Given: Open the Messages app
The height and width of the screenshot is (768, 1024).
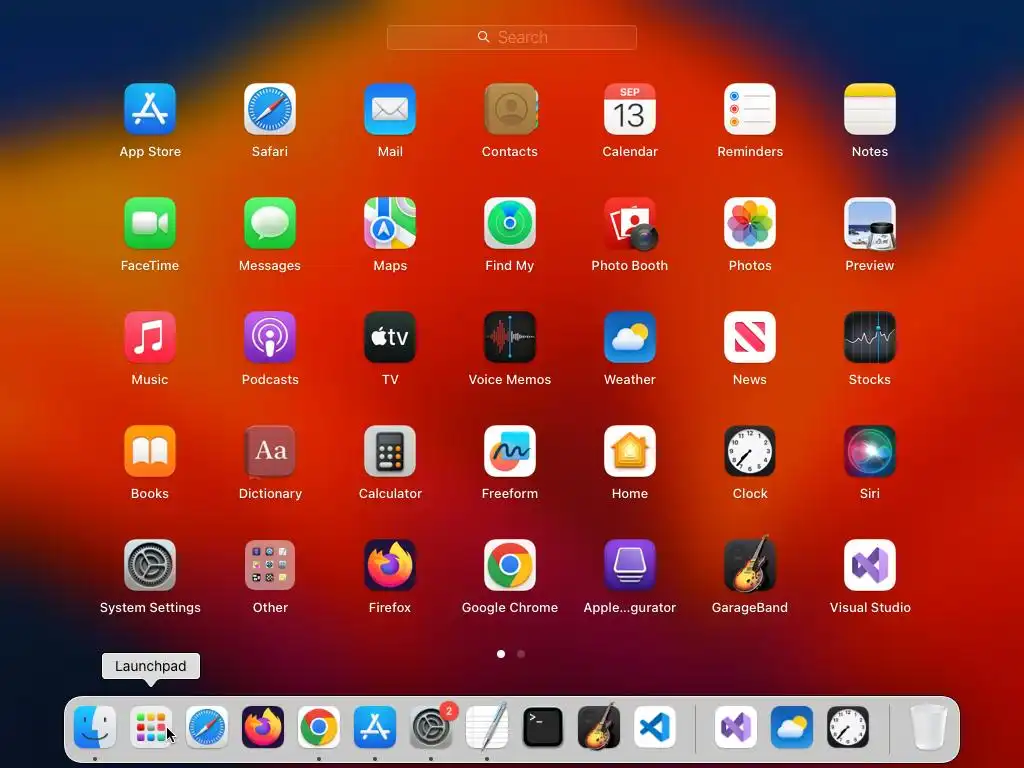Looking at the screenshot, I should (270, 223).
